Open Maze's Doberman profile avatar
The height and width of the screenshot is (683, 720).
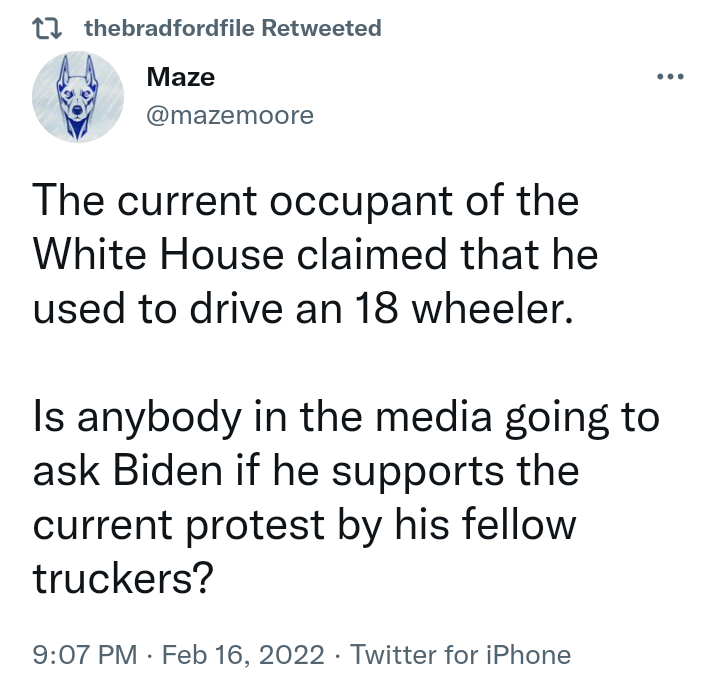[78, 97]
